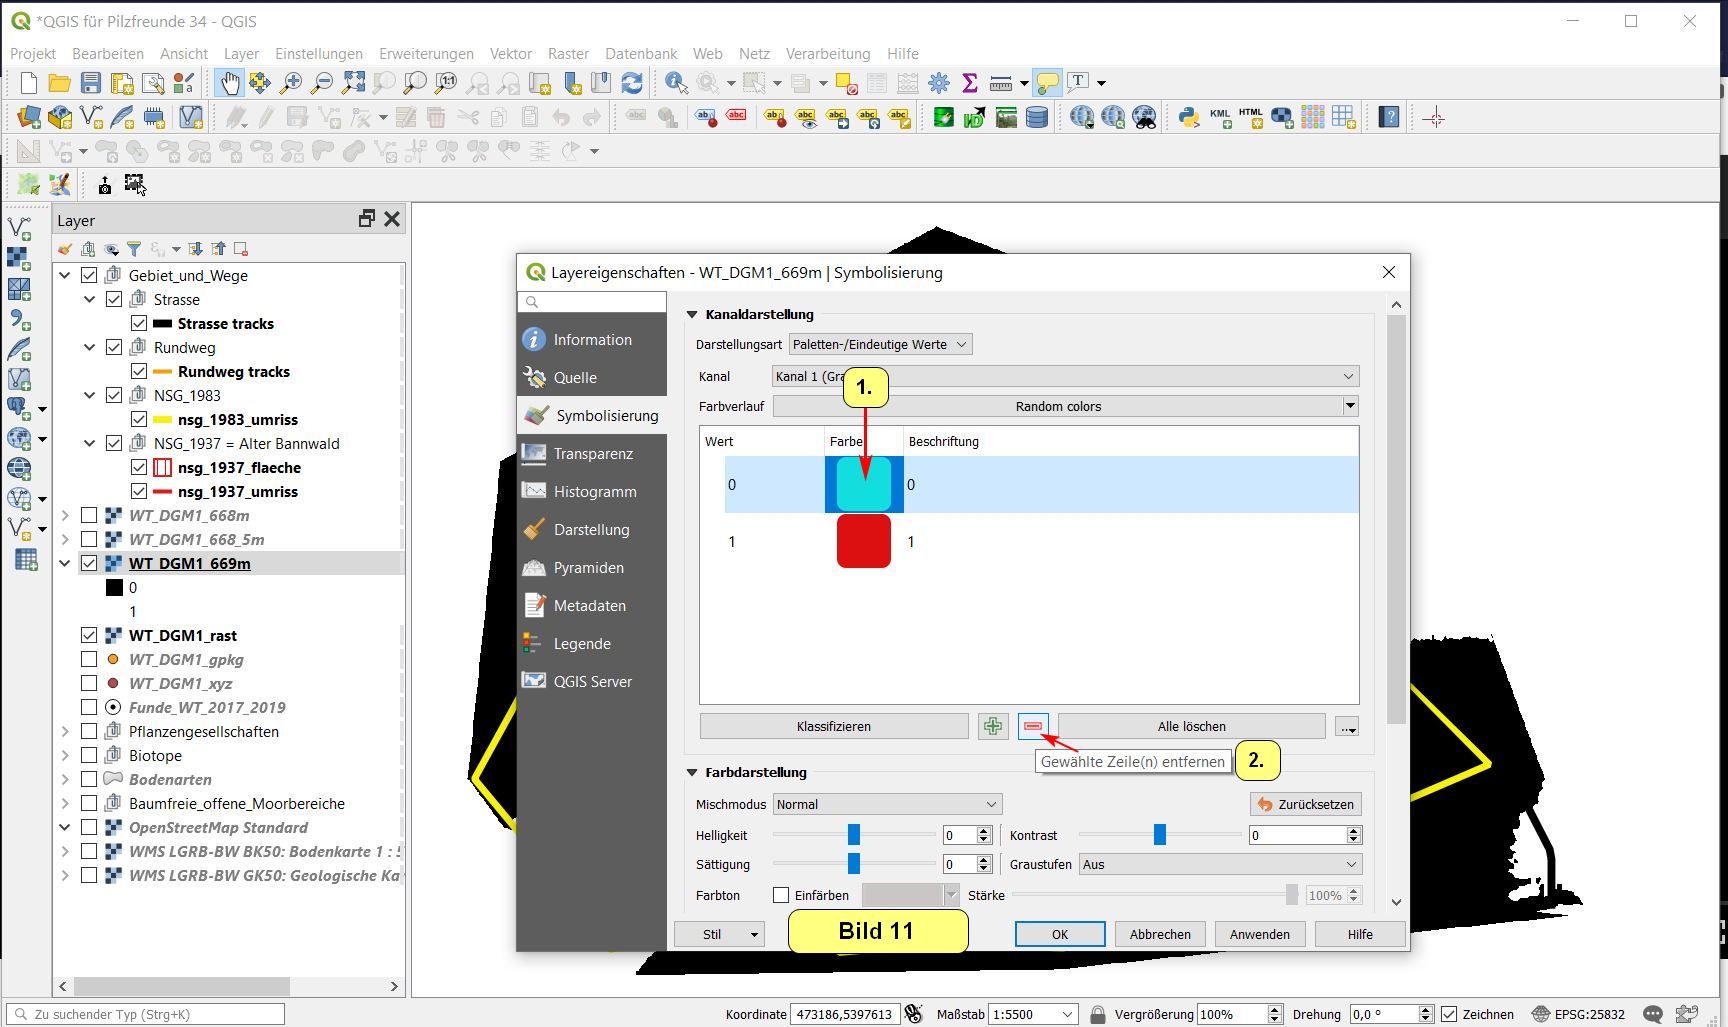Uncheck the Rundweg layer group checkbox
Viewport: 1728px width, 1027px height.
click(x=114, y=348)
